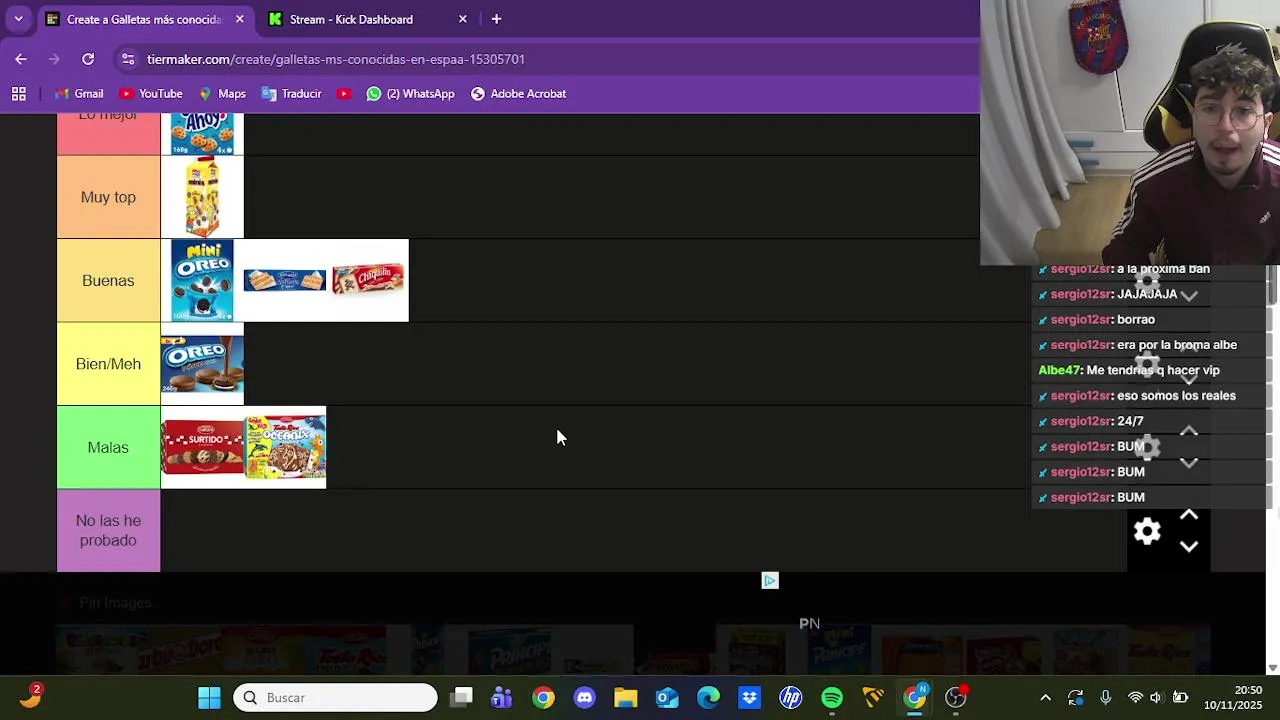1280x720 pixels.
Task: Move the Malas row down
Action: point(1189,463)
